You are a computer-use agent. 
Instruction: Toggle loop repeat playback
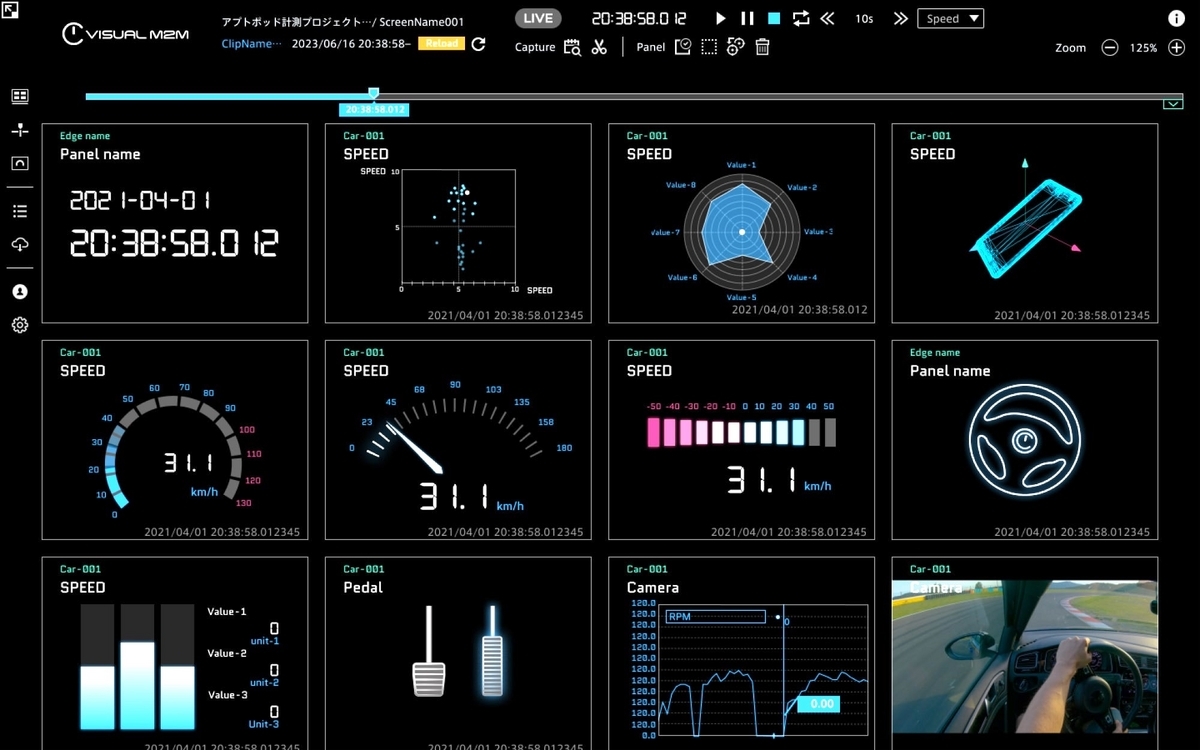tap(801, 19)
